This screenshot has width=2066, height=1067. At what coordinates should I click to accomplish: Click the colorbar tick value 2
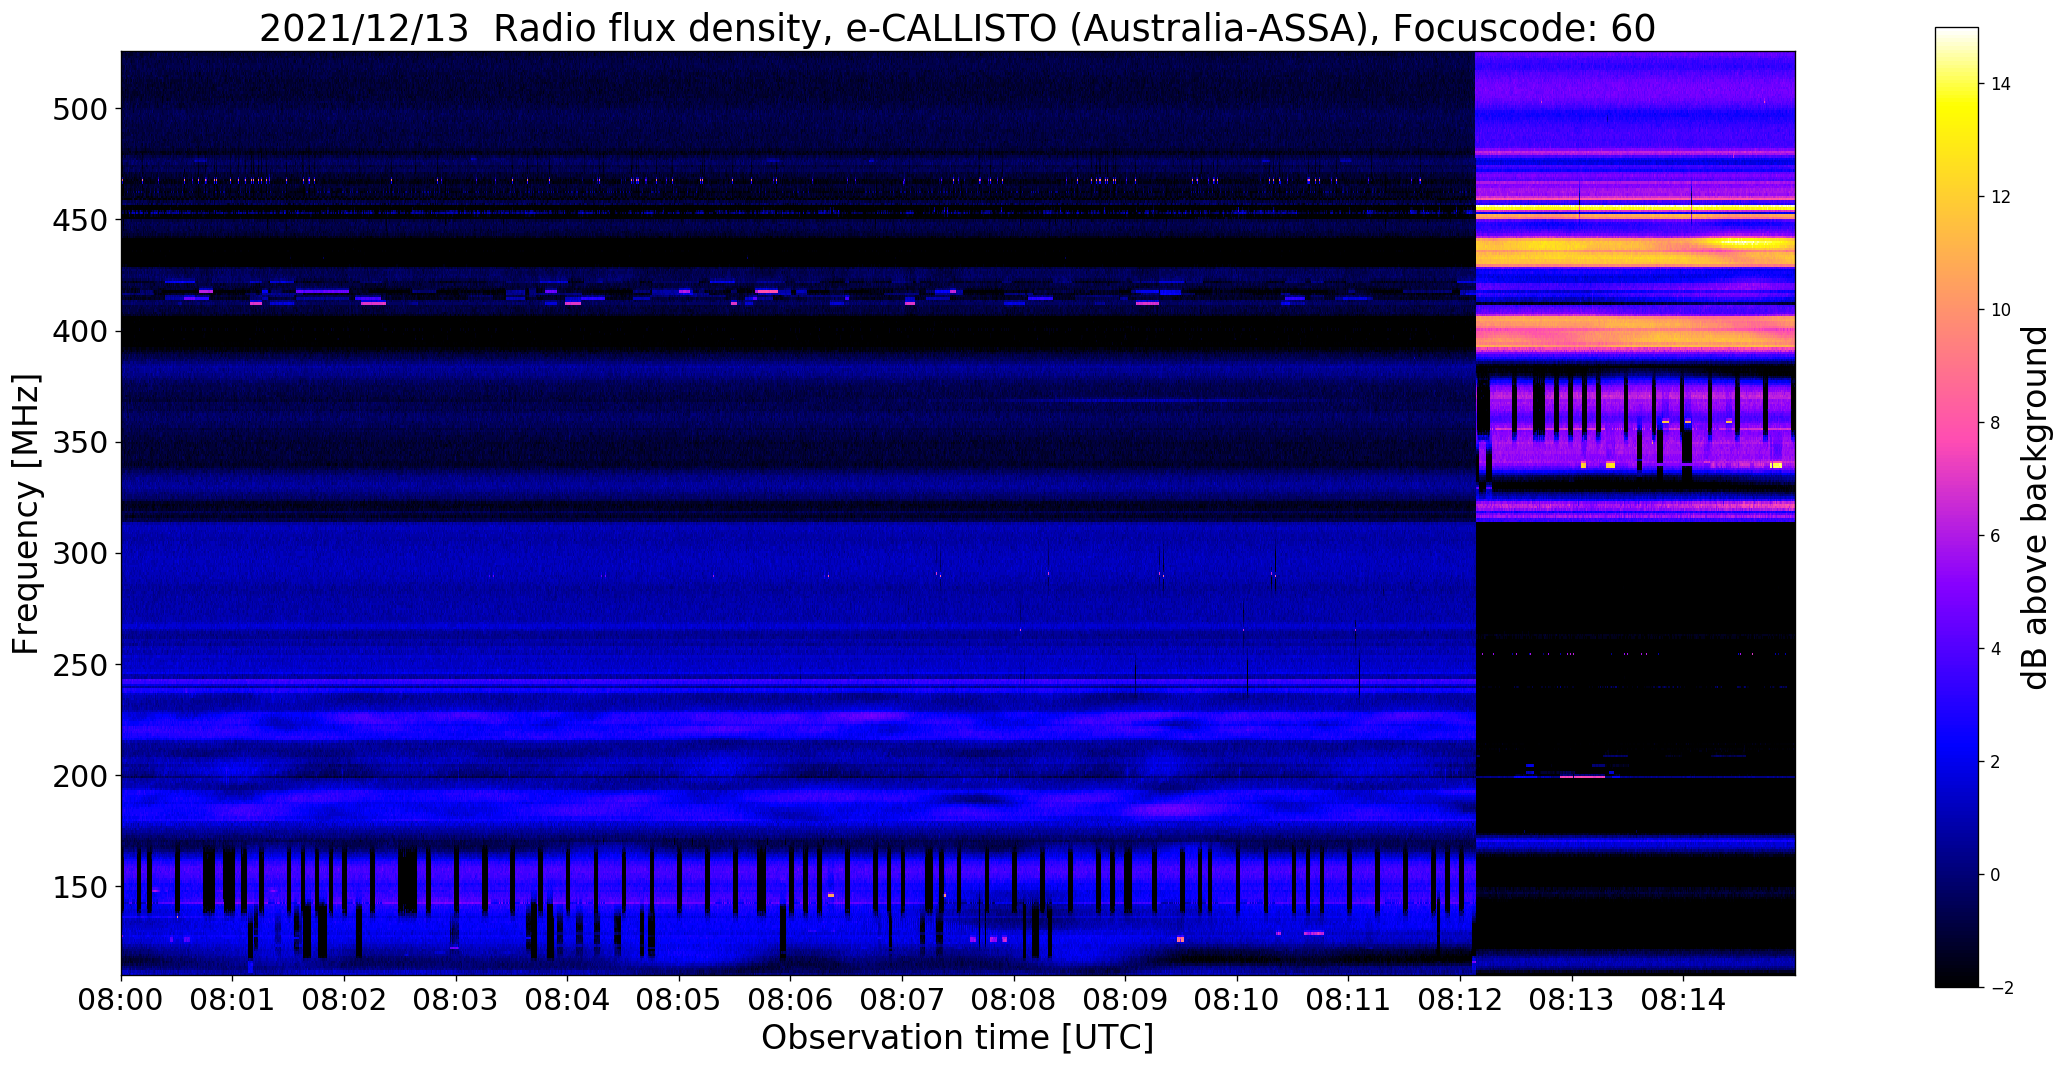[x=1996, y=762]
